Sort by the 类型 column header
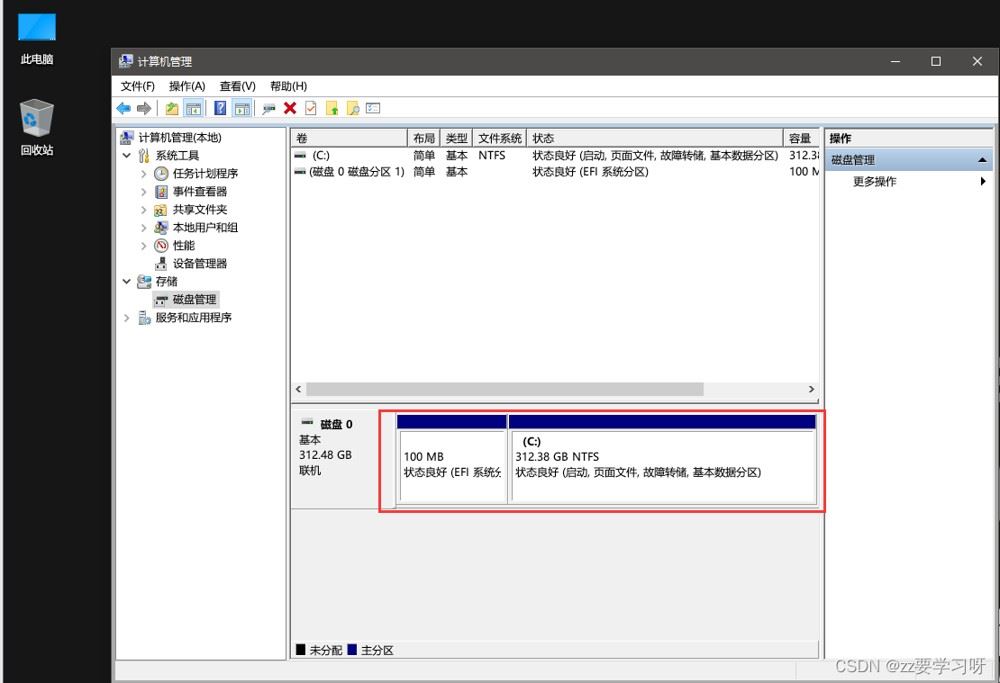 point(456,138)
